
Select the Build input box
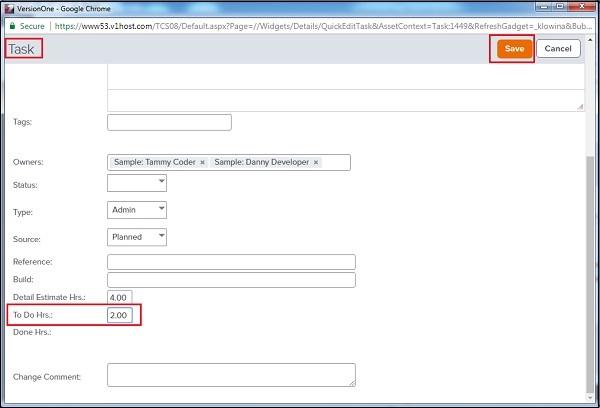(231, 279)
